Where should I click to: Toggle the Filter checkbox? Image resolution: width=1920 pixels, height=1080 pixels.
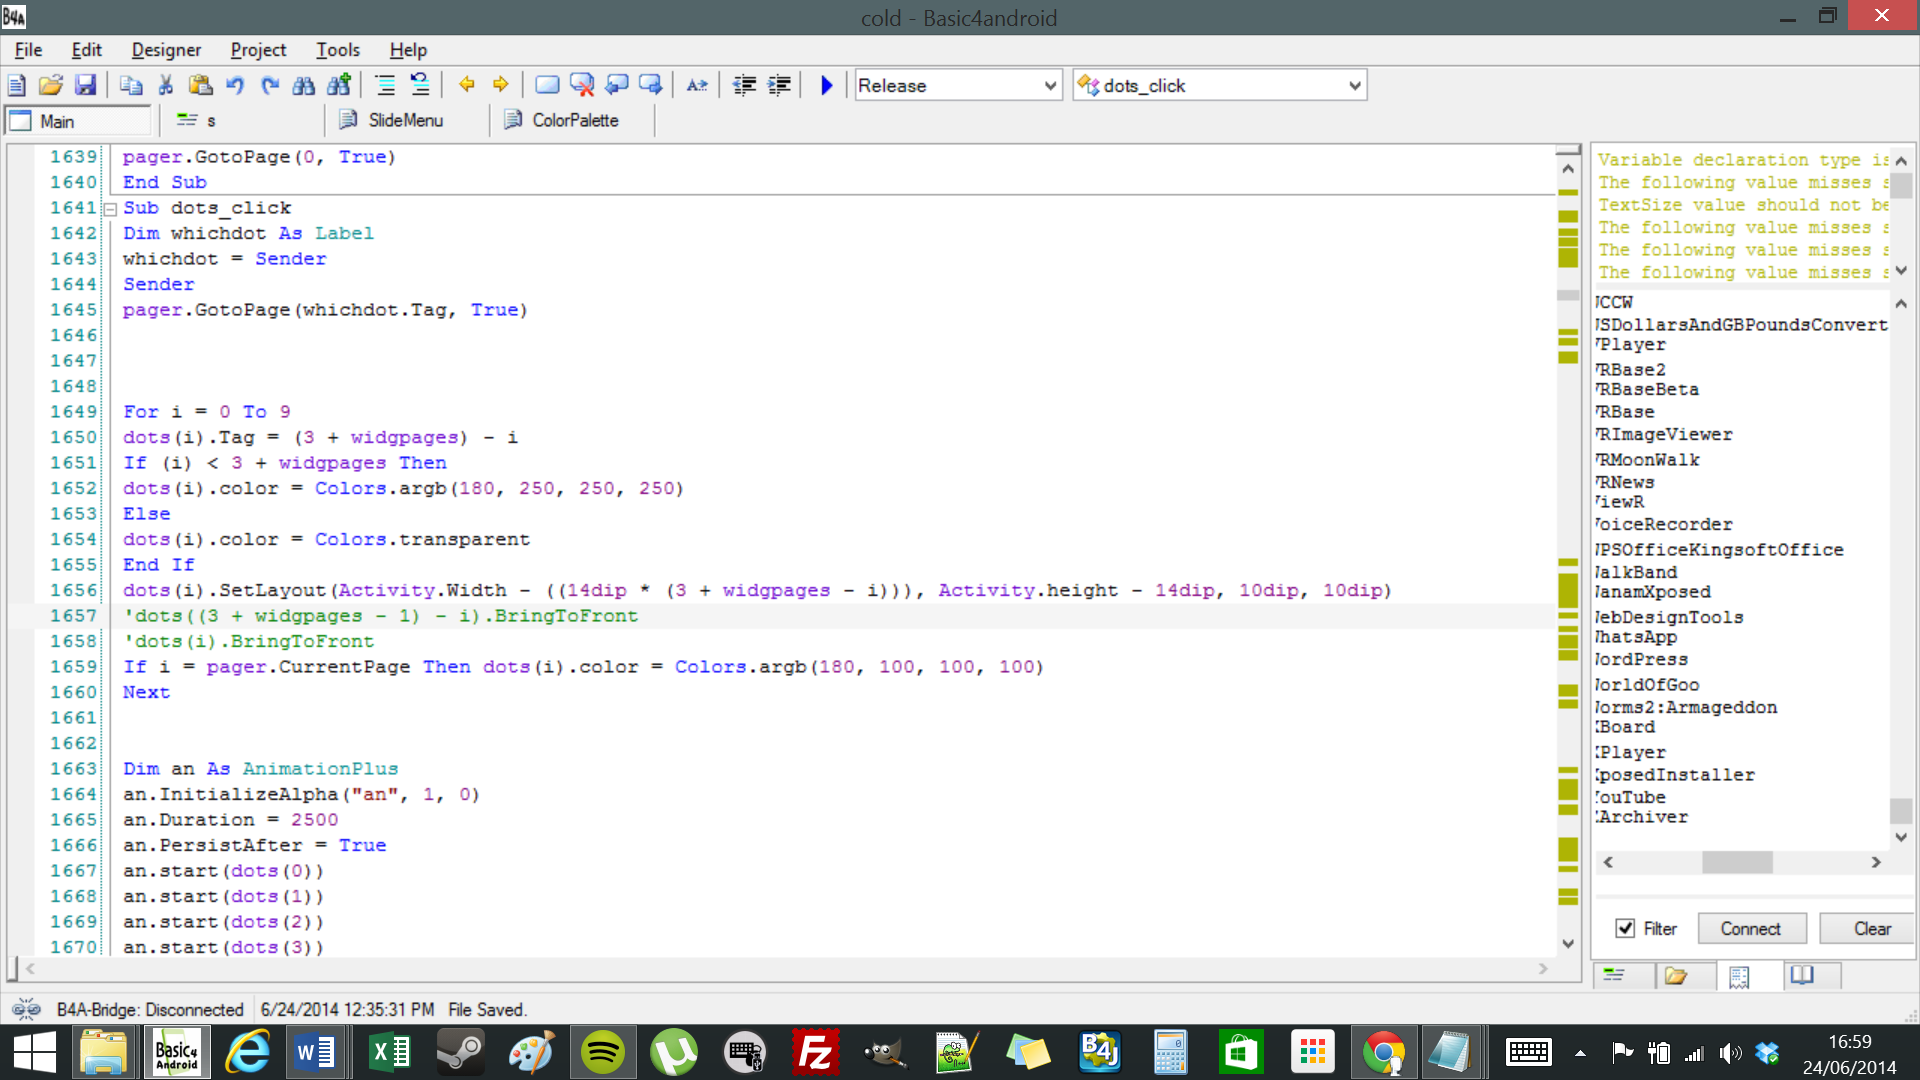coord(1625,928)
